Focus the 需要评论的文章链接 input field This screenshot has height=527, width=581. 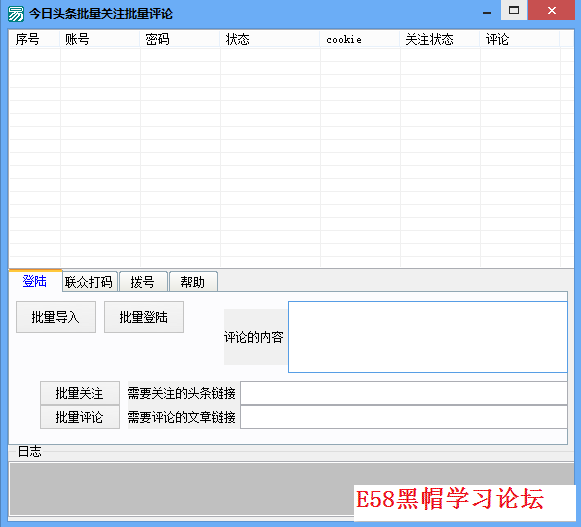click(x=404, y=417)
